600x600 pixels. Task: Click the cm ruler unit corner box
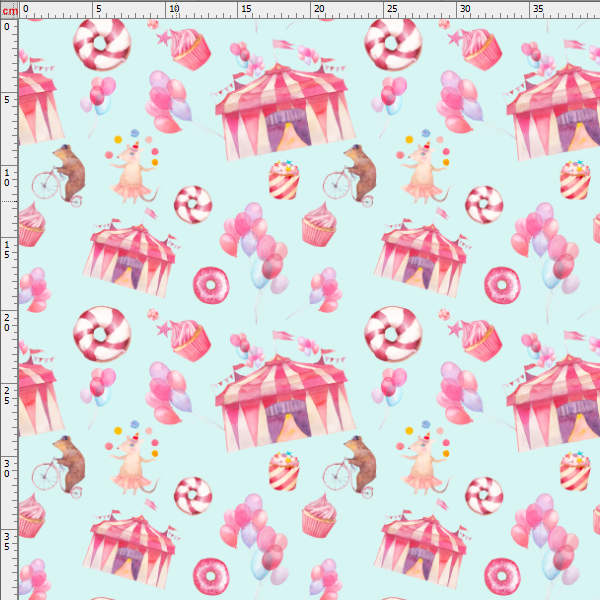point(9,10)
